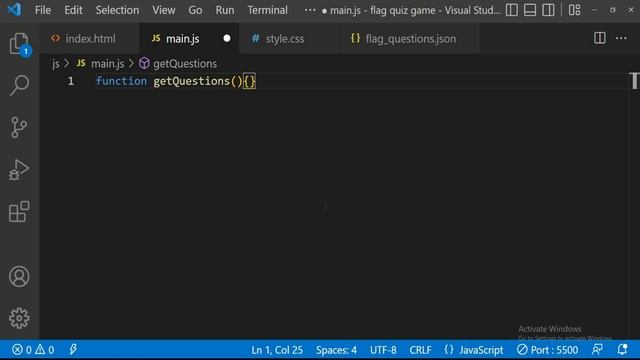Change end of line sequence CRLF
The height and width of the screenshot is (360, 640).
(420, 350)
